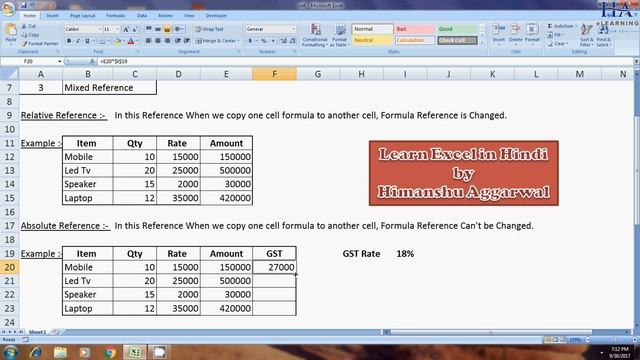Click the Font Color red A
Viewport: 640px width, 360px height.
click(x=131, y=41)
